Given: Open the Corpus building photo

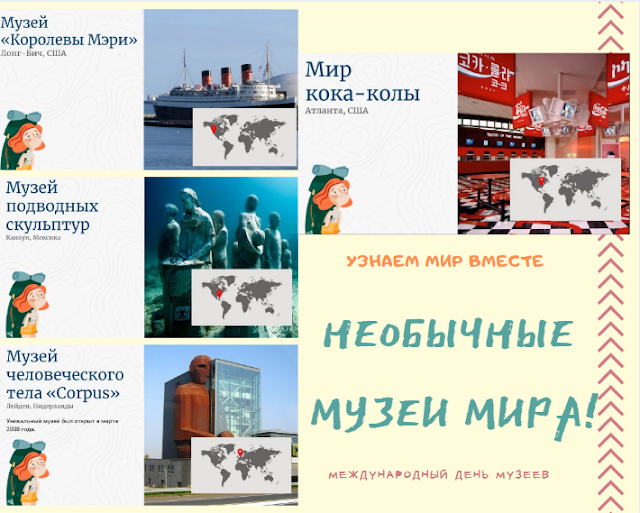Looking at the screenshot, I should [x=221, y=425].
